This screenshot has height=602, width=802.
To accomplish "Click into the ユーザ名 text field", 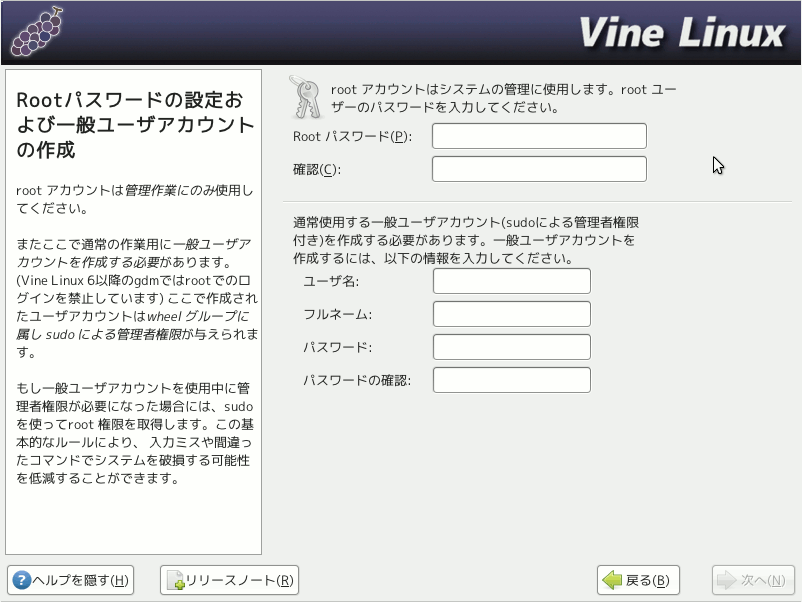I will click(x=511, y=281).
